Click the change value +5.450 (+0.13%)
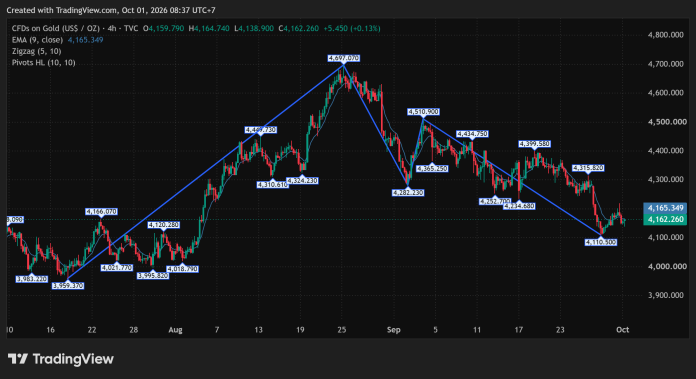This screenshot has width=696, height=379. tap(352, 28)
